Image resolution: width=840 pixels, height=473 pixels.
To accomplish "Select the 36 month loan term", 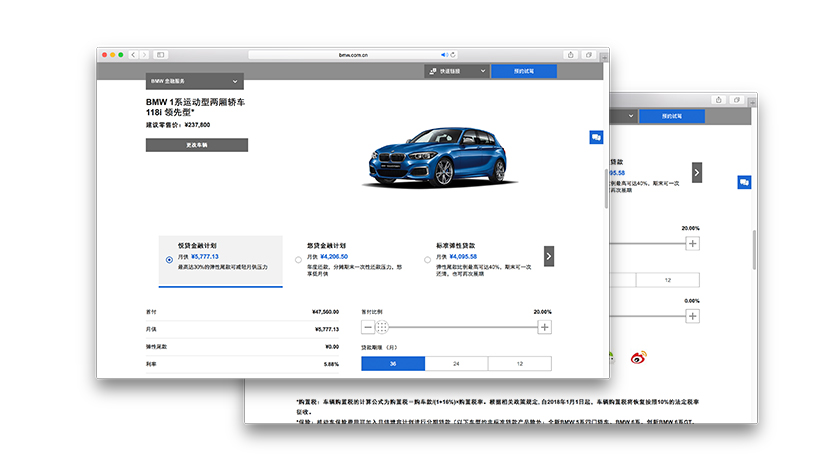I will [393, 364].
